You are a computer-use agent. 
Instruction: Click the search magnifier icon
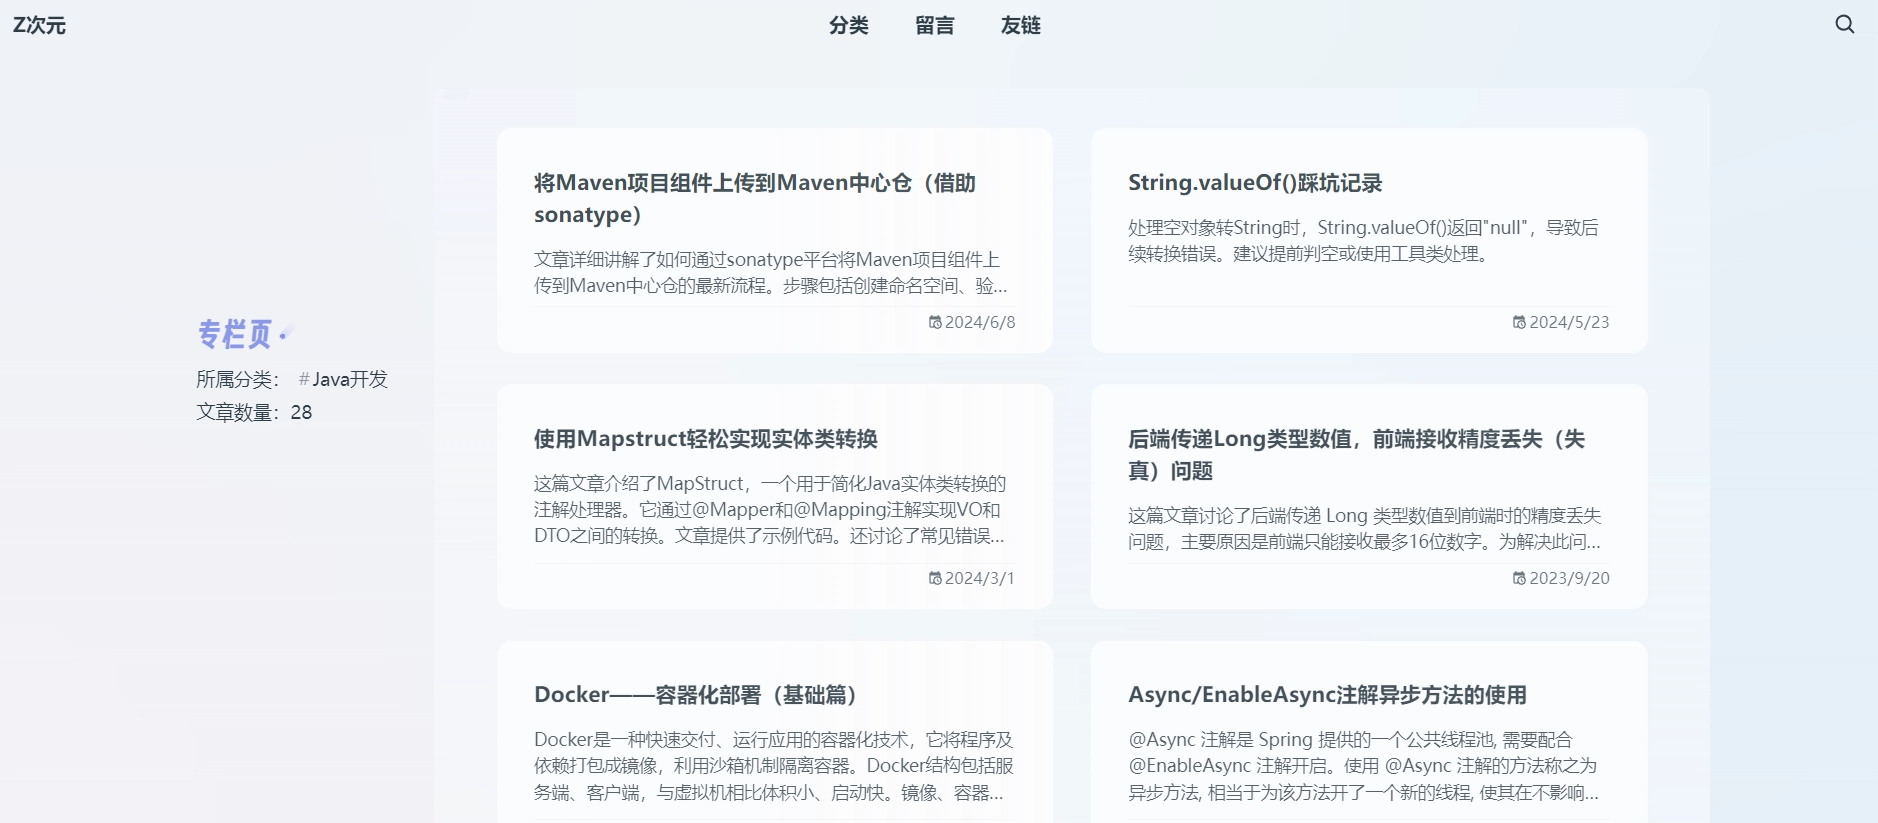[1844, 24]
